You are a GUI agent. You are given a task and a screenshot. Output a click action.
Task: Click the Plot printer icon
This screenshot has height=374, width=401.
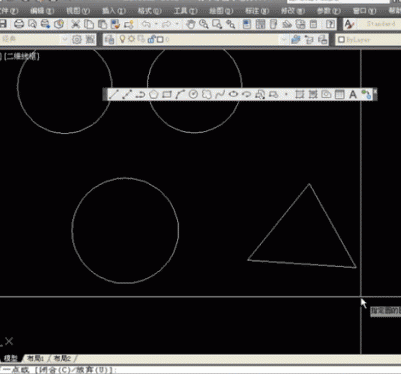[x=19, y=24]
